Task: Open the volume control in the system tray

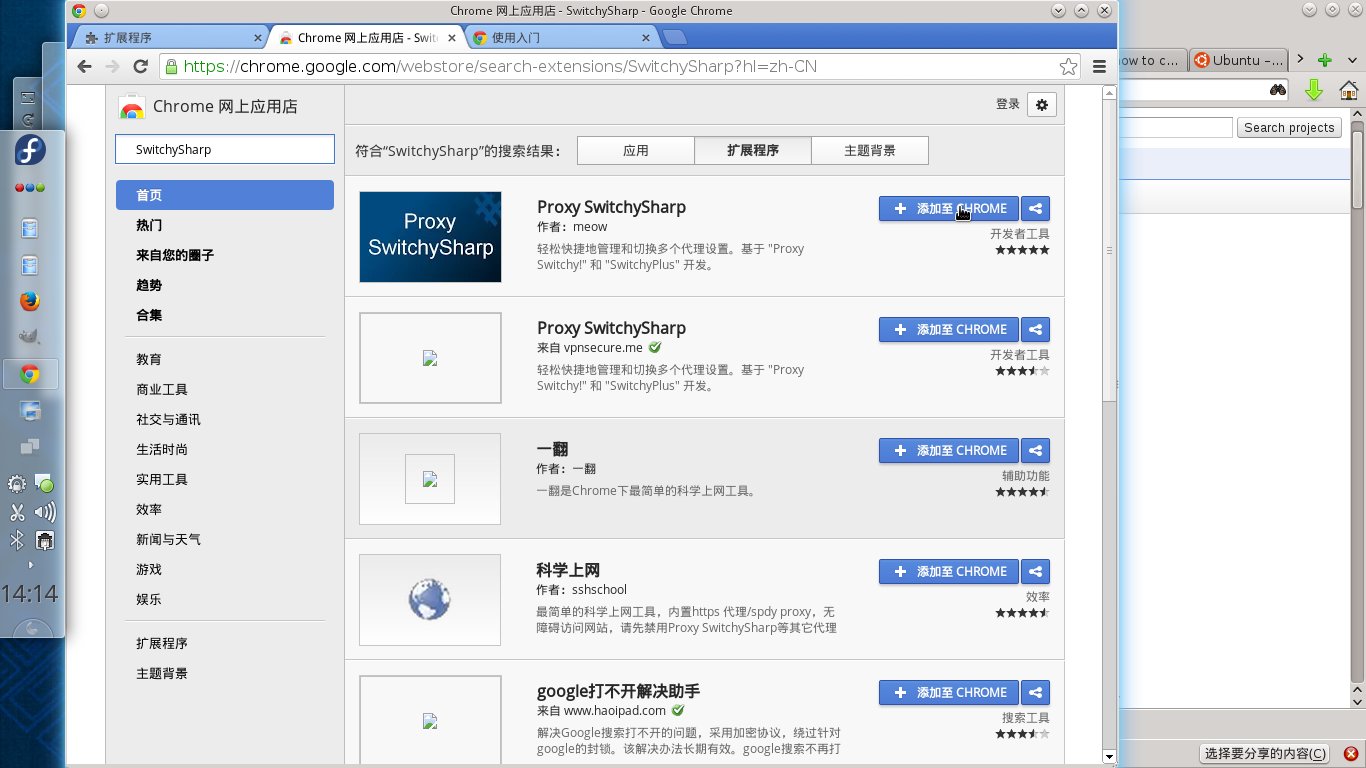Action: [x=44, y=513]
